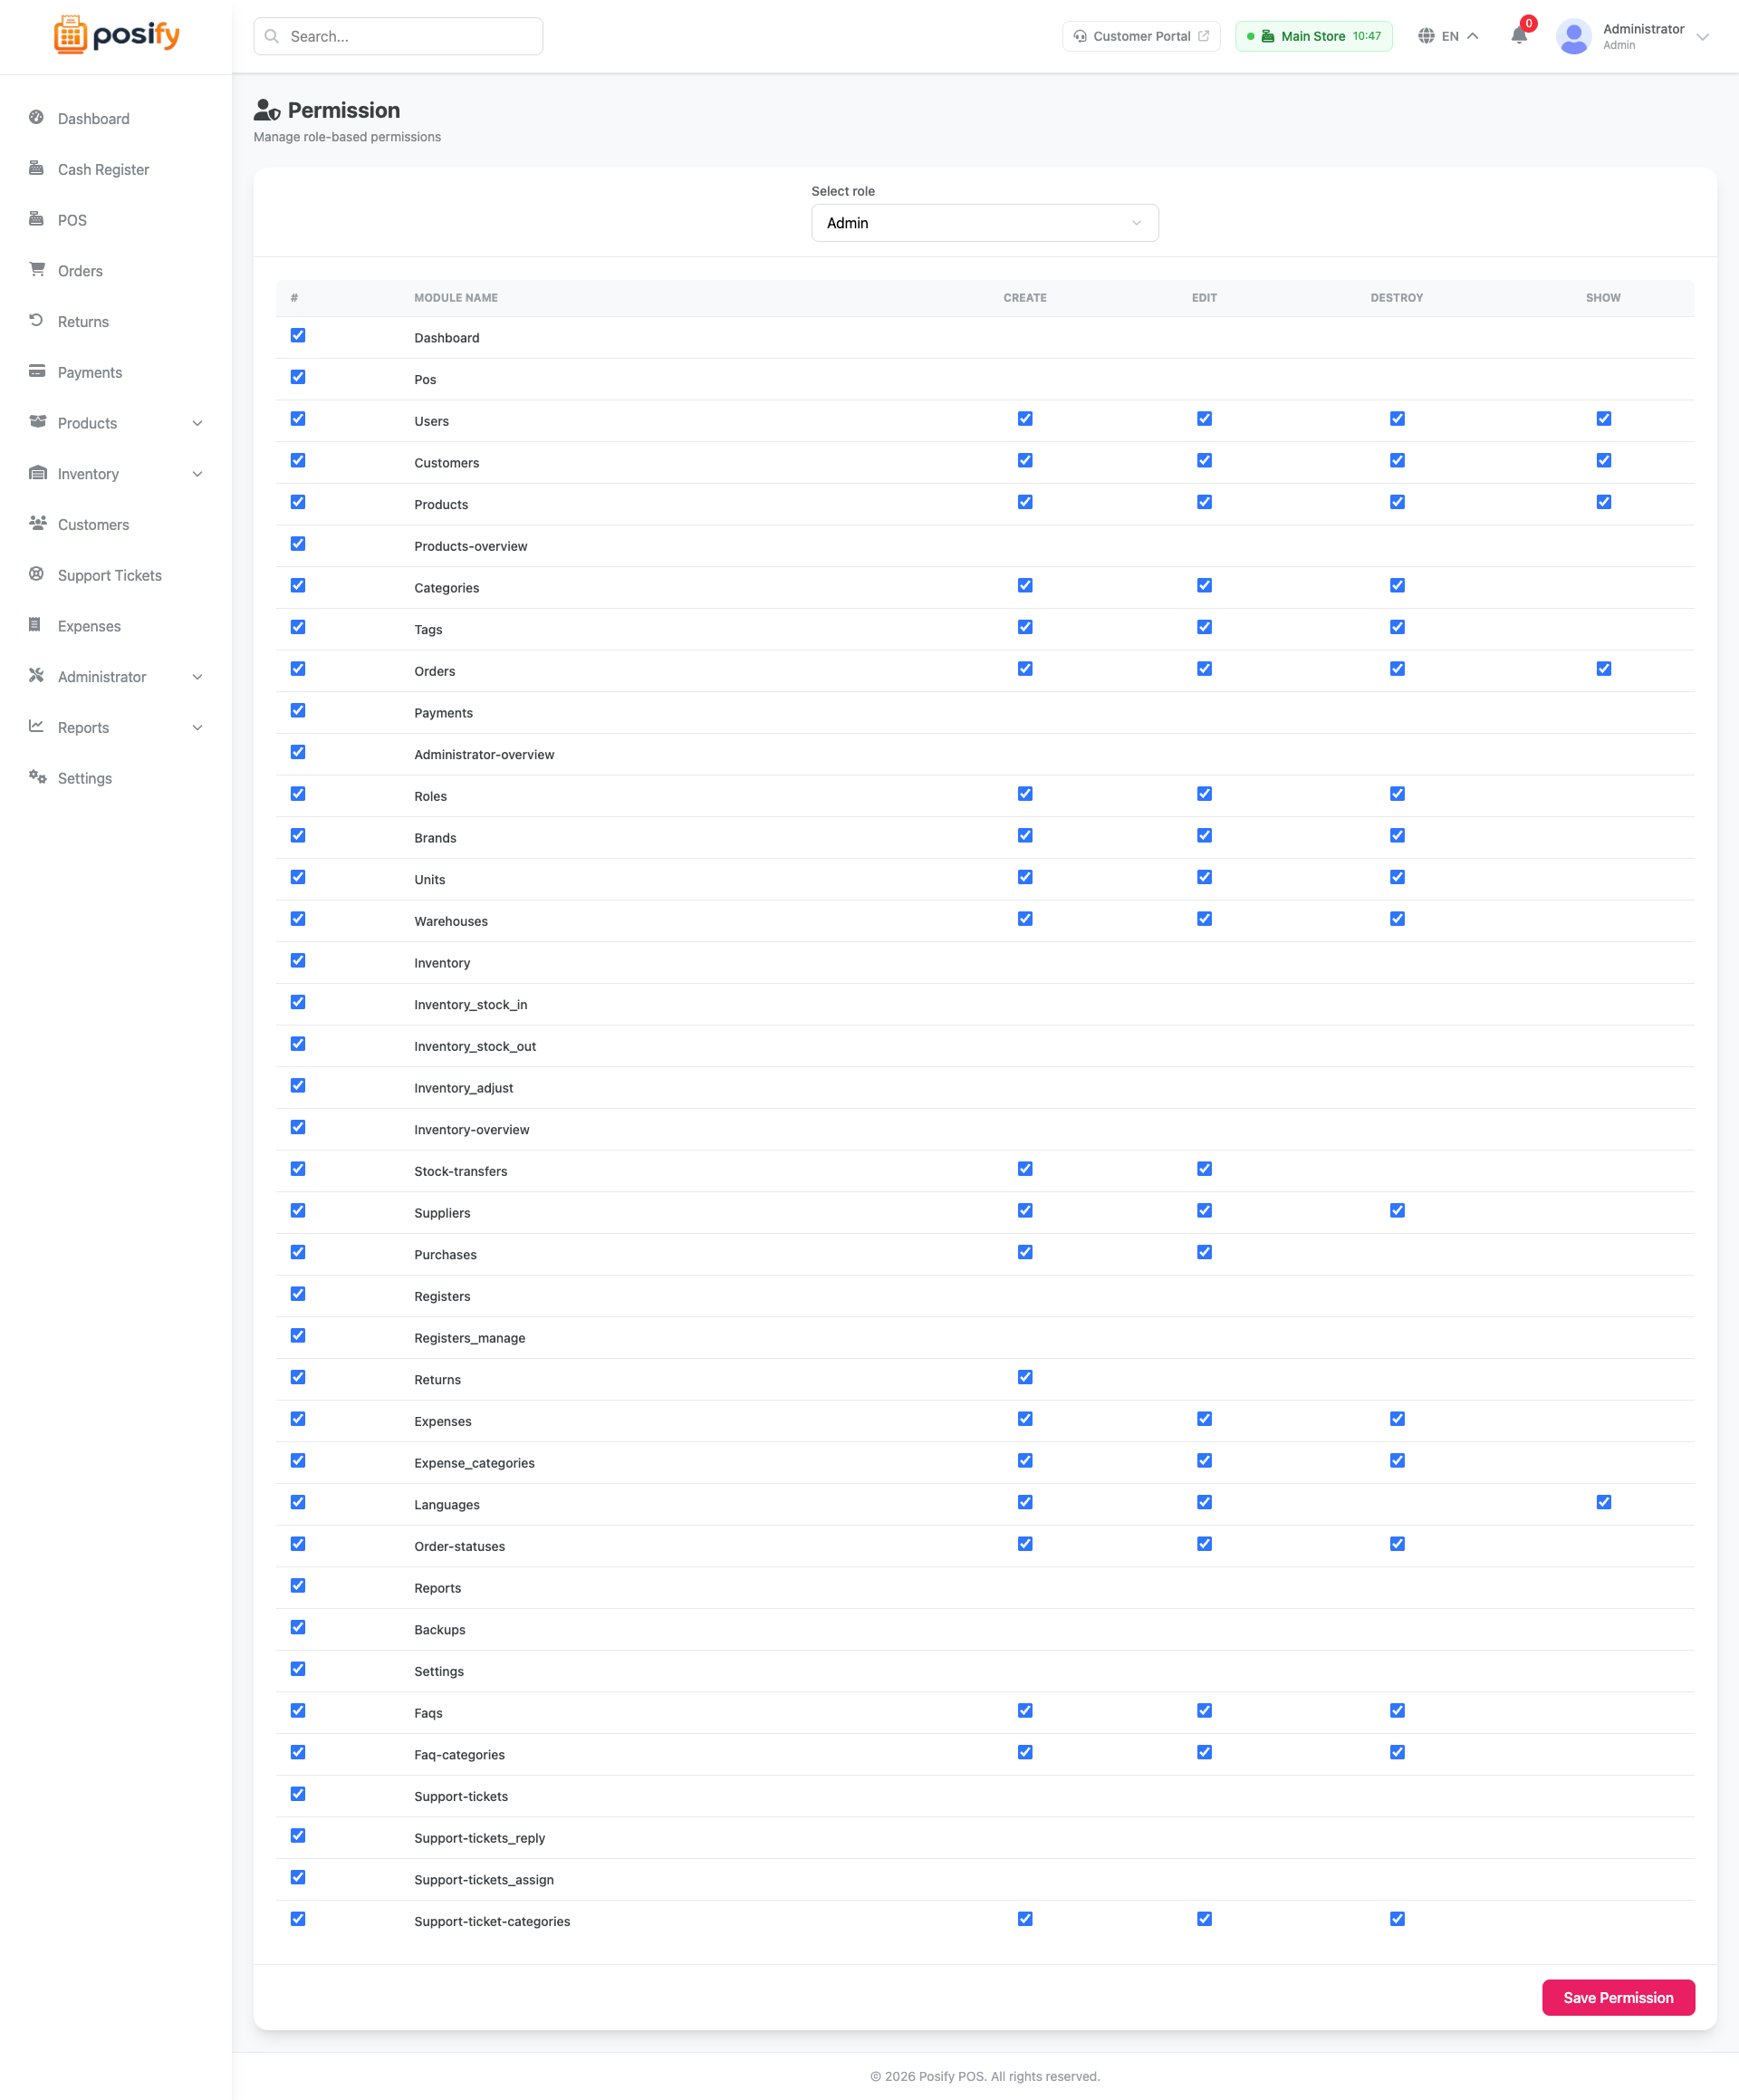The height and width of the screenshot is (2100, 1739).
Task: Uncheck Show permission for Languages
Action: 1603,1503
